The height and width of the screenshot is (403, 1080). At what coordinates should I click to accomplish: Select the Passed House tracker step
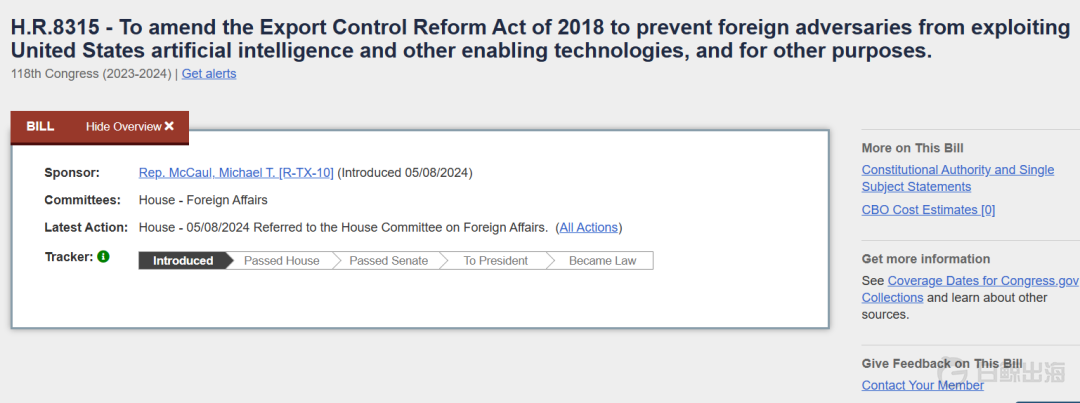(x=281, y=261)
